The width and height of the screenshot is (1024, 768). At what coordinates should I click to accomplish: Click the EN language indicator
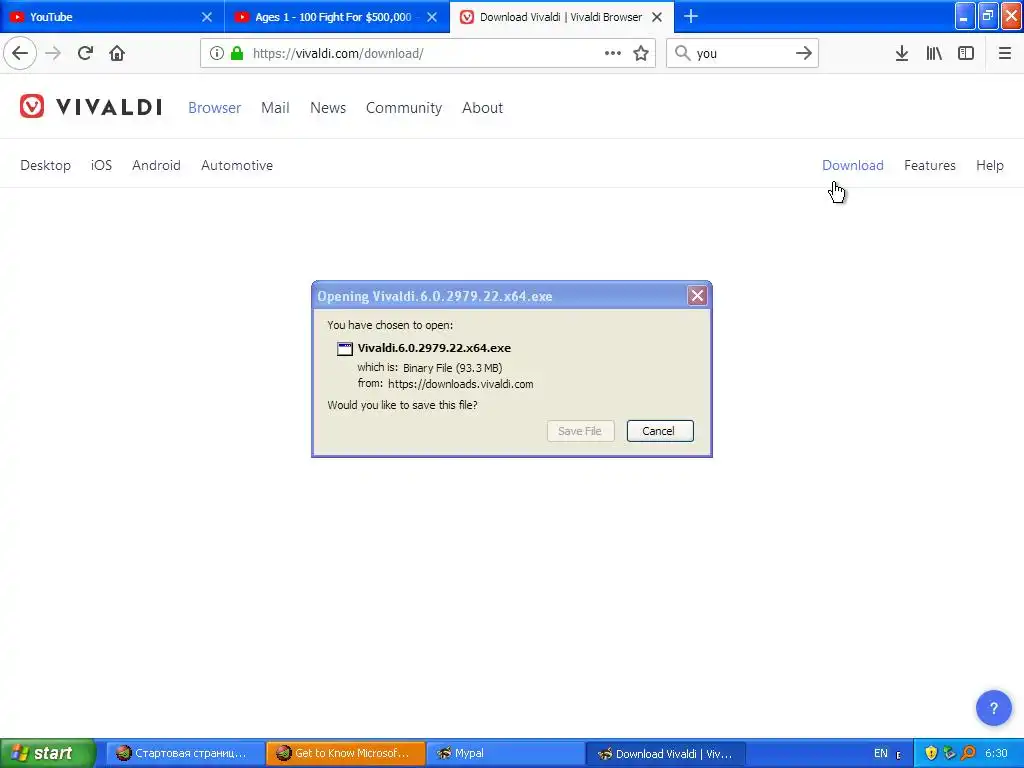(x=880, y=753)
